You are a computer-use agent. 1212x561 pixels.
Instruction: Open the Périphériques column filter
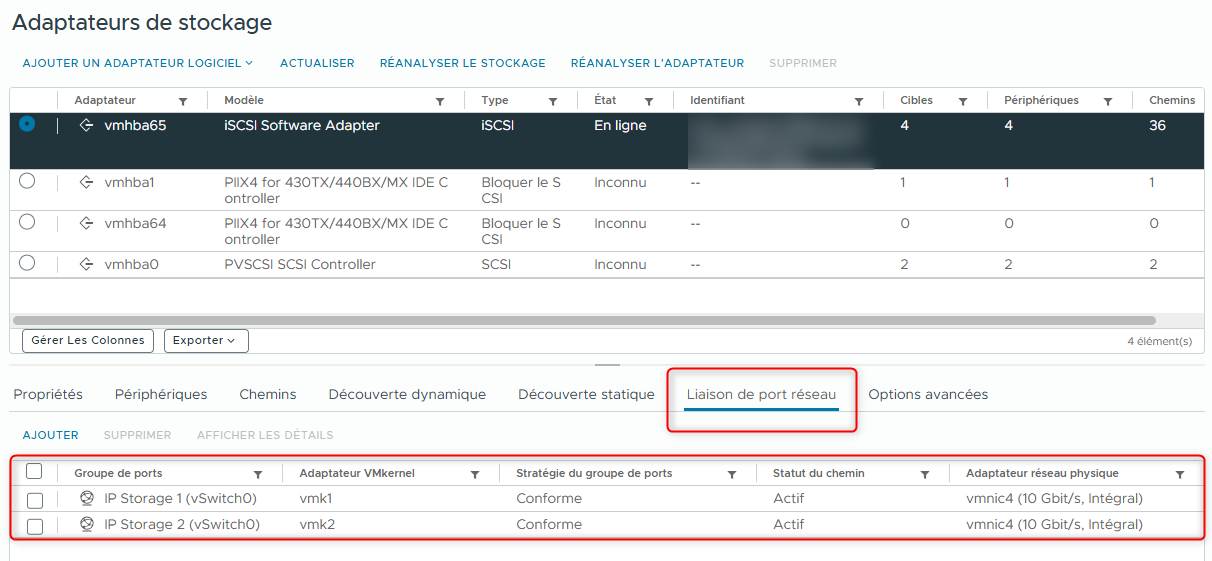1108,101
